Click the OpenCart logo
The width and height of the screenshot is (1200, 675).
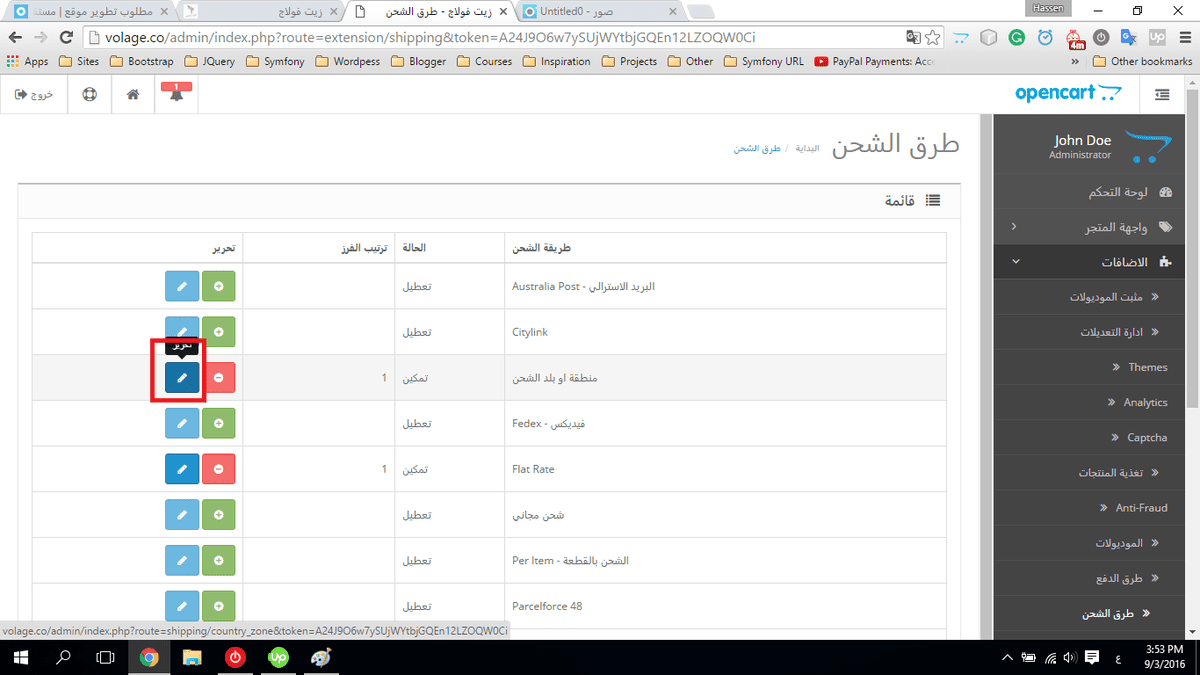click(x=1068, y=93)
